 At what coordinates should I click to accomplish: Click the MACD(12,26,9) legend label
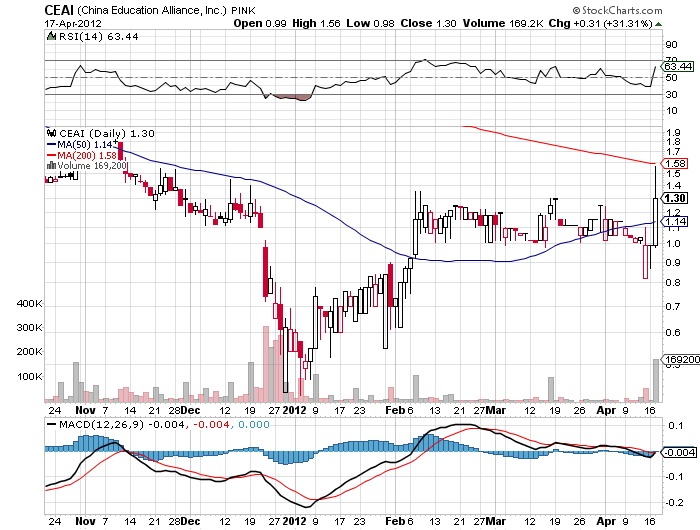coord(101,425)
